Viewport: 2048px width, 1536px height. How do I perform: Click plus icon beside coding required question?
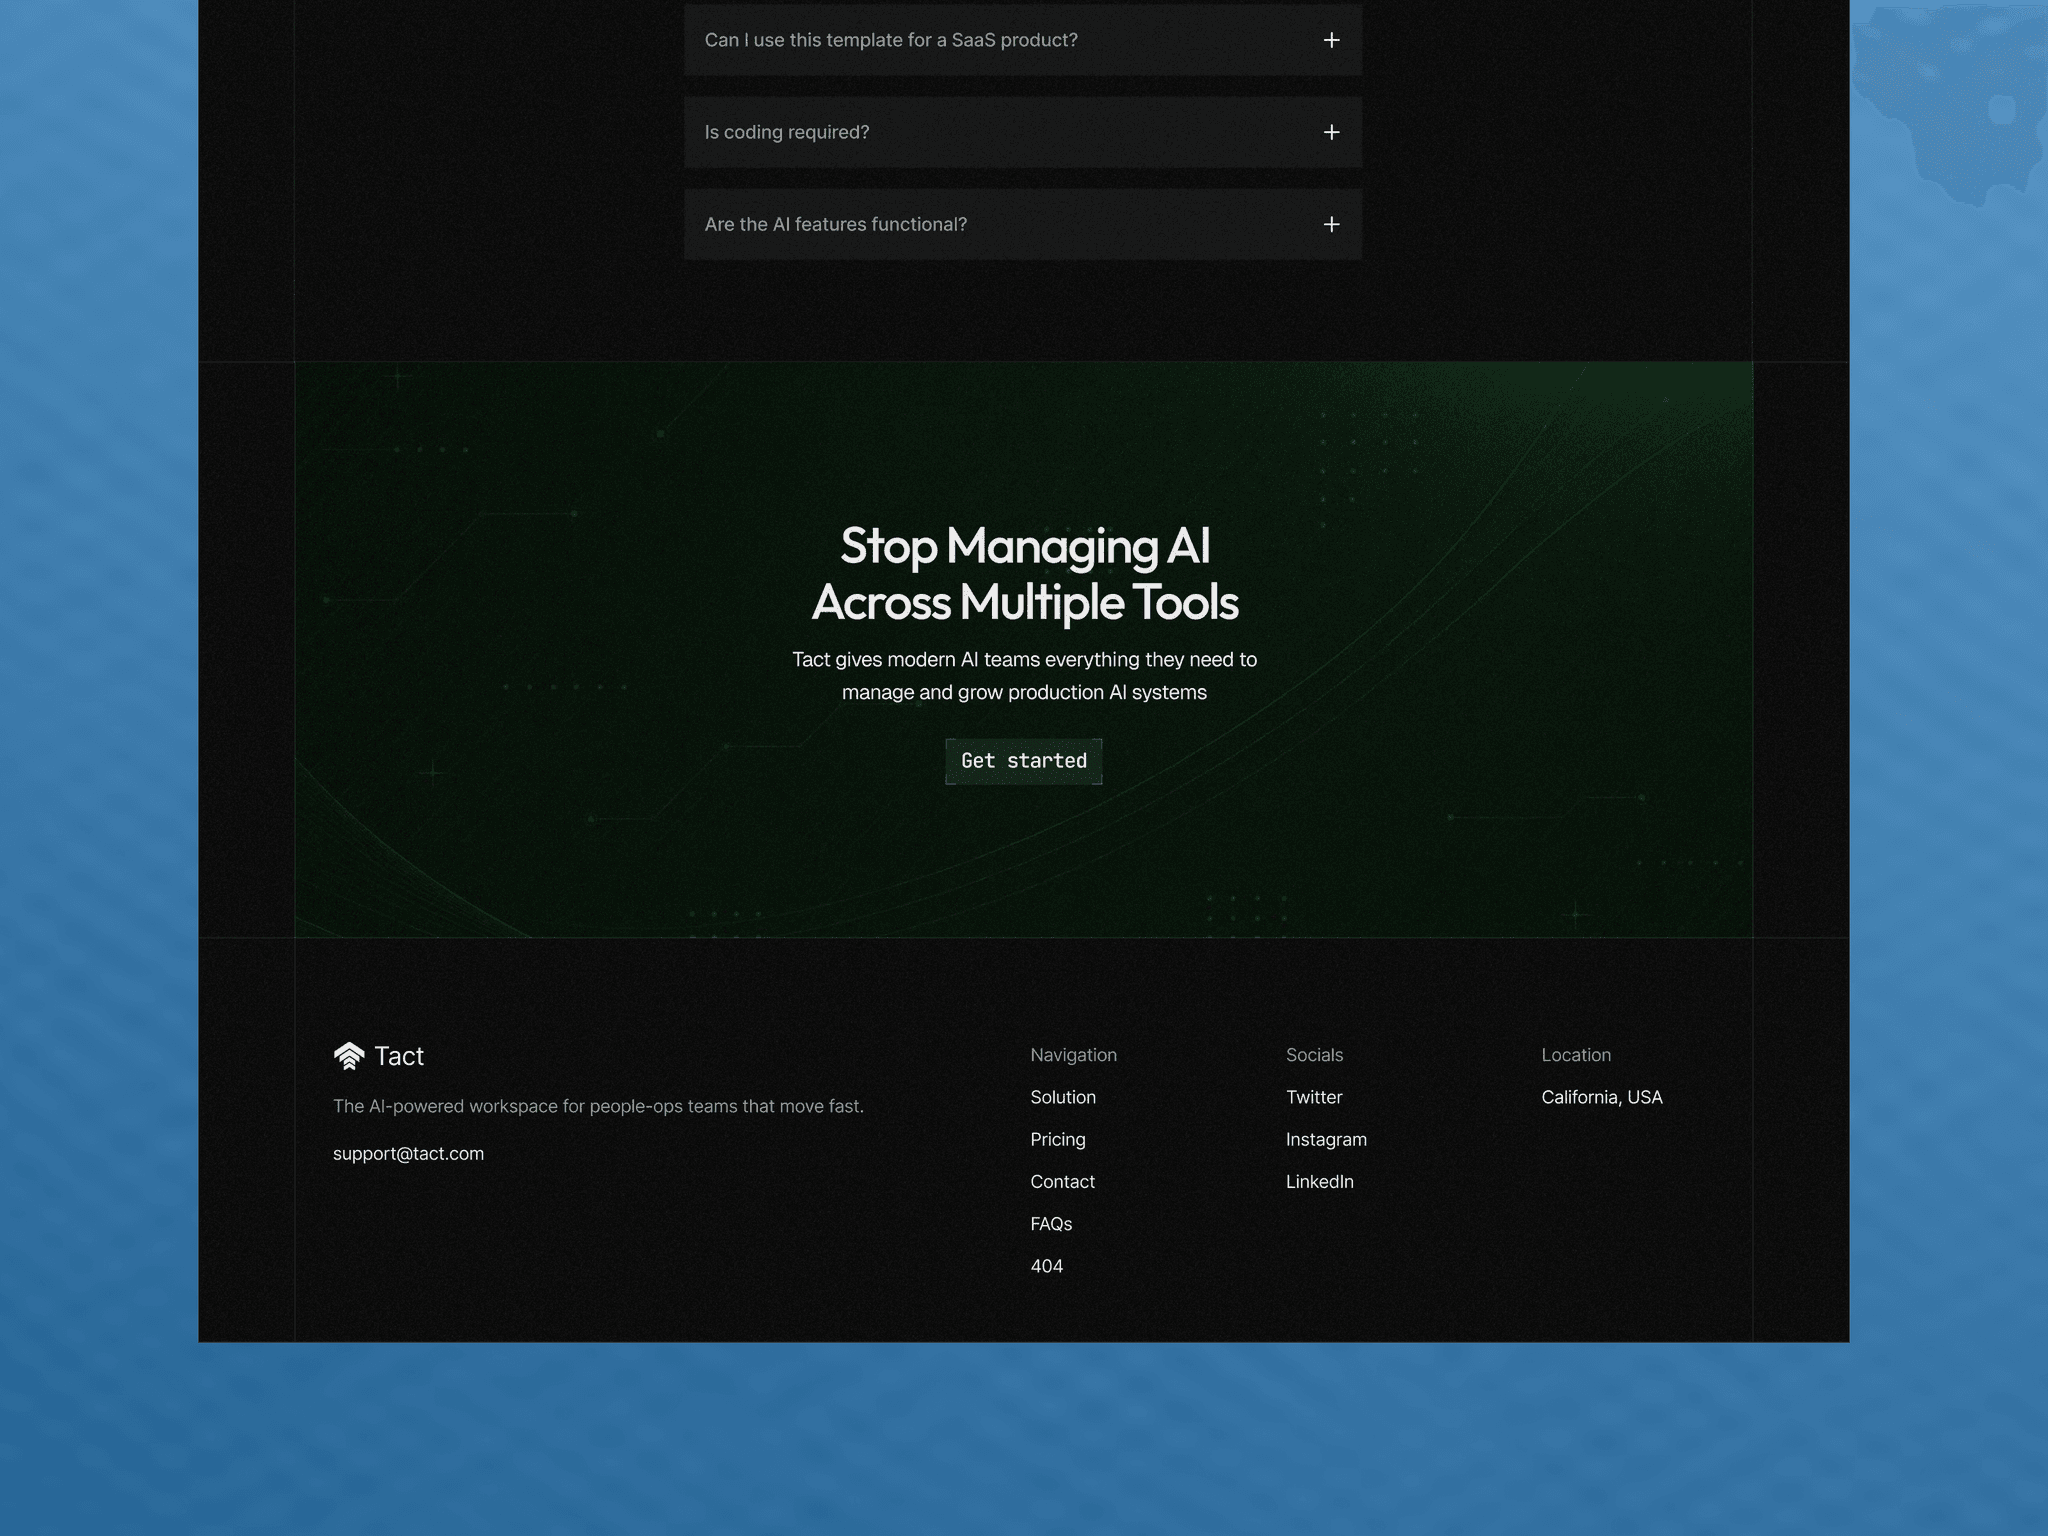pyautogui.click(x=1331, y=132)
